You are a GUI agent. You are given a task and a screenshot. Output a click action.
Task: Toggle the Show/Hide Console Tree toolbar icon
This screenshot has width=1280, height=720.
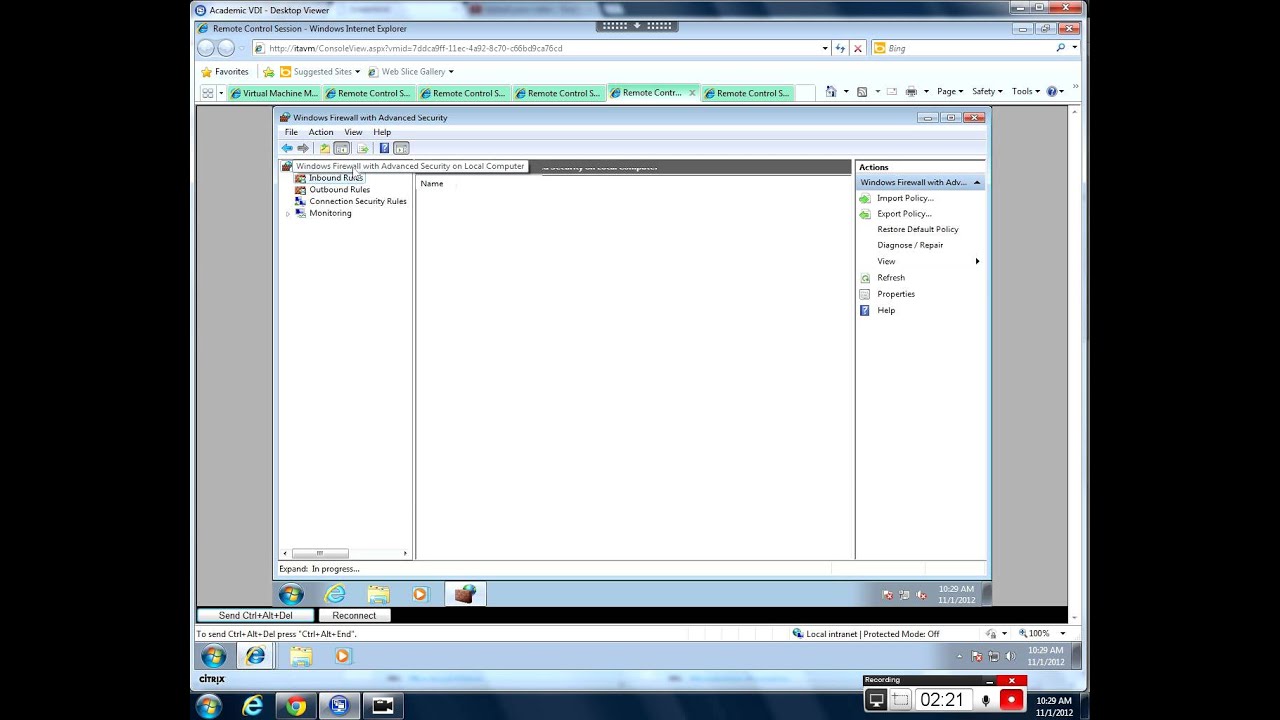pyautogui.click(x=342, y=148)
